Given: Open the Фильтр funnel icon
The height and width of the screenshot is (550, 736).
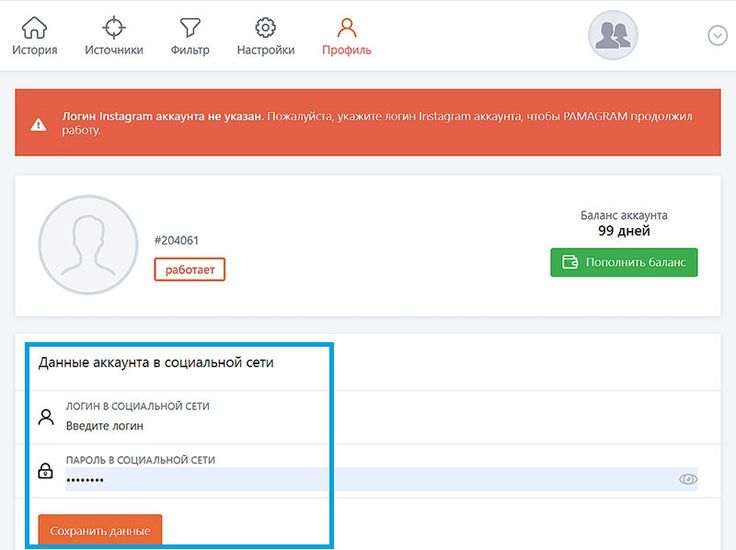Looking at the screenshot, I should (190, 28).
